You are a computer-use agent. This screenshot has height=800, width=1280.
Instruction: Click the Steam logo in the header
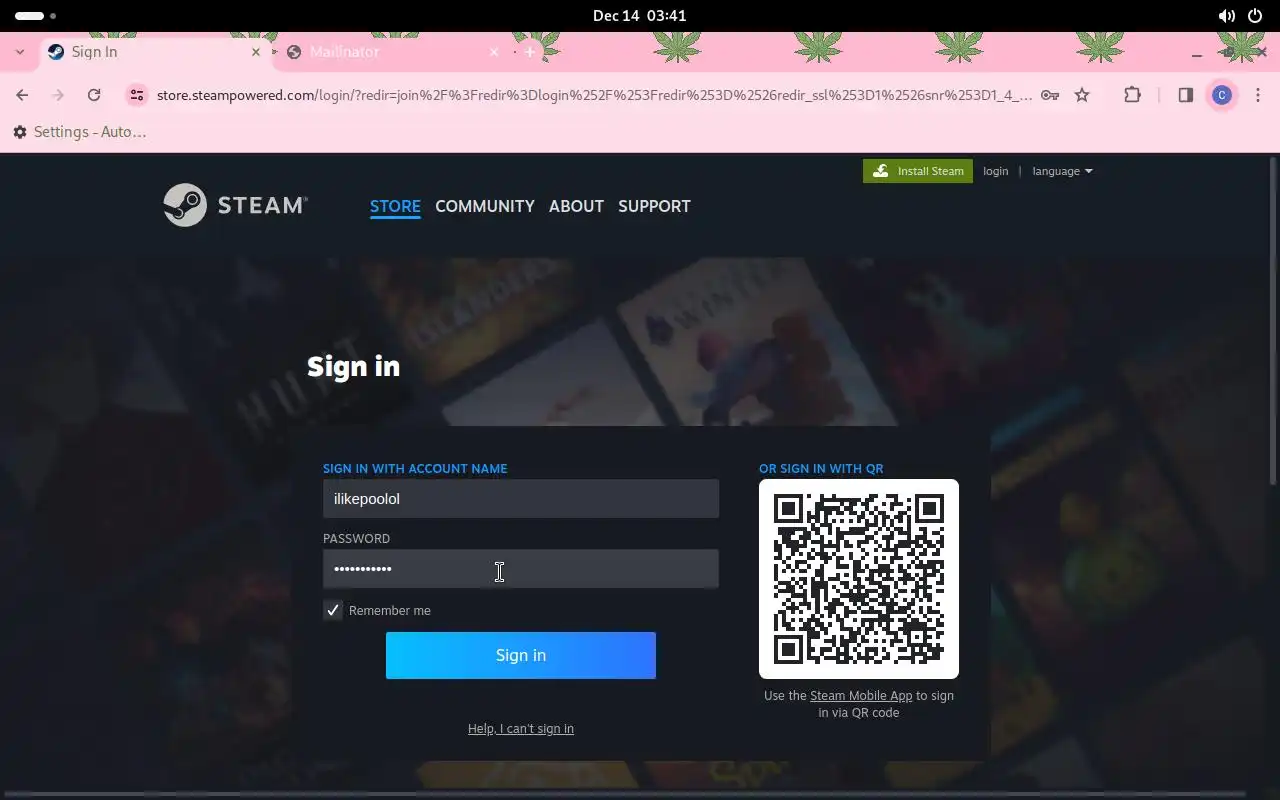coord(236,205)
